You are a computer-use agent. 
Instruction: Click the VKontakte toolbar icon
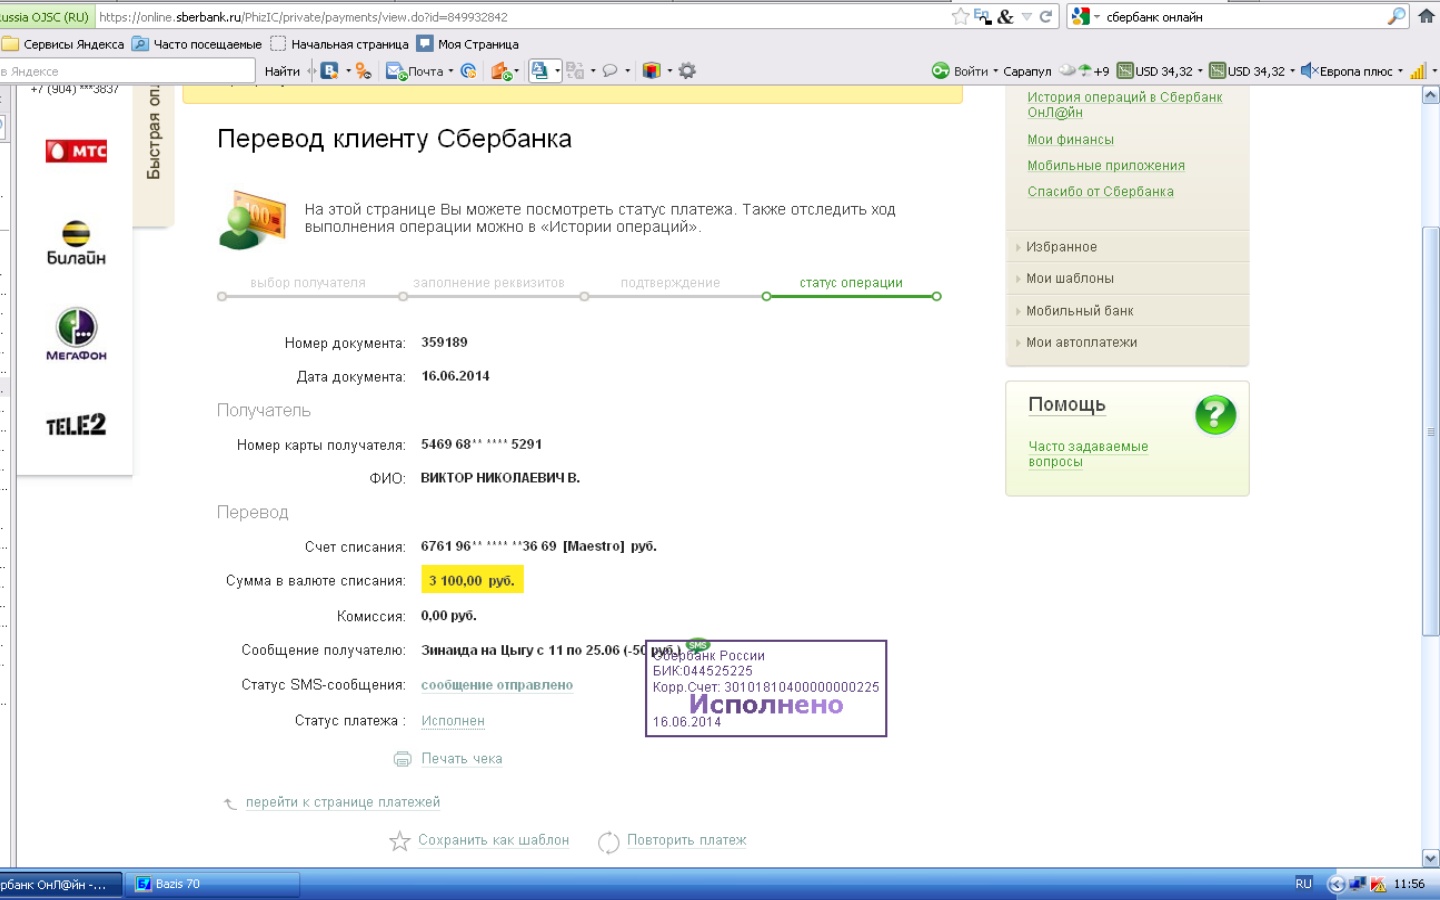329,71
